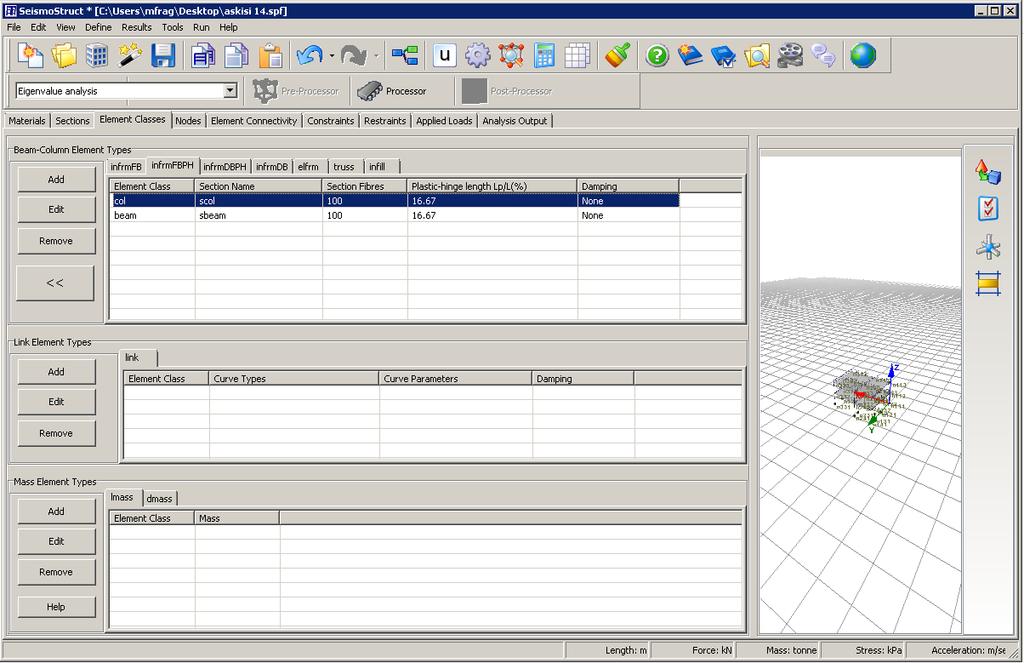This screenshot has width=1024, height=663.
Task: Expand the Undo history dropdown arrow
Action: (x=332, y=56)
